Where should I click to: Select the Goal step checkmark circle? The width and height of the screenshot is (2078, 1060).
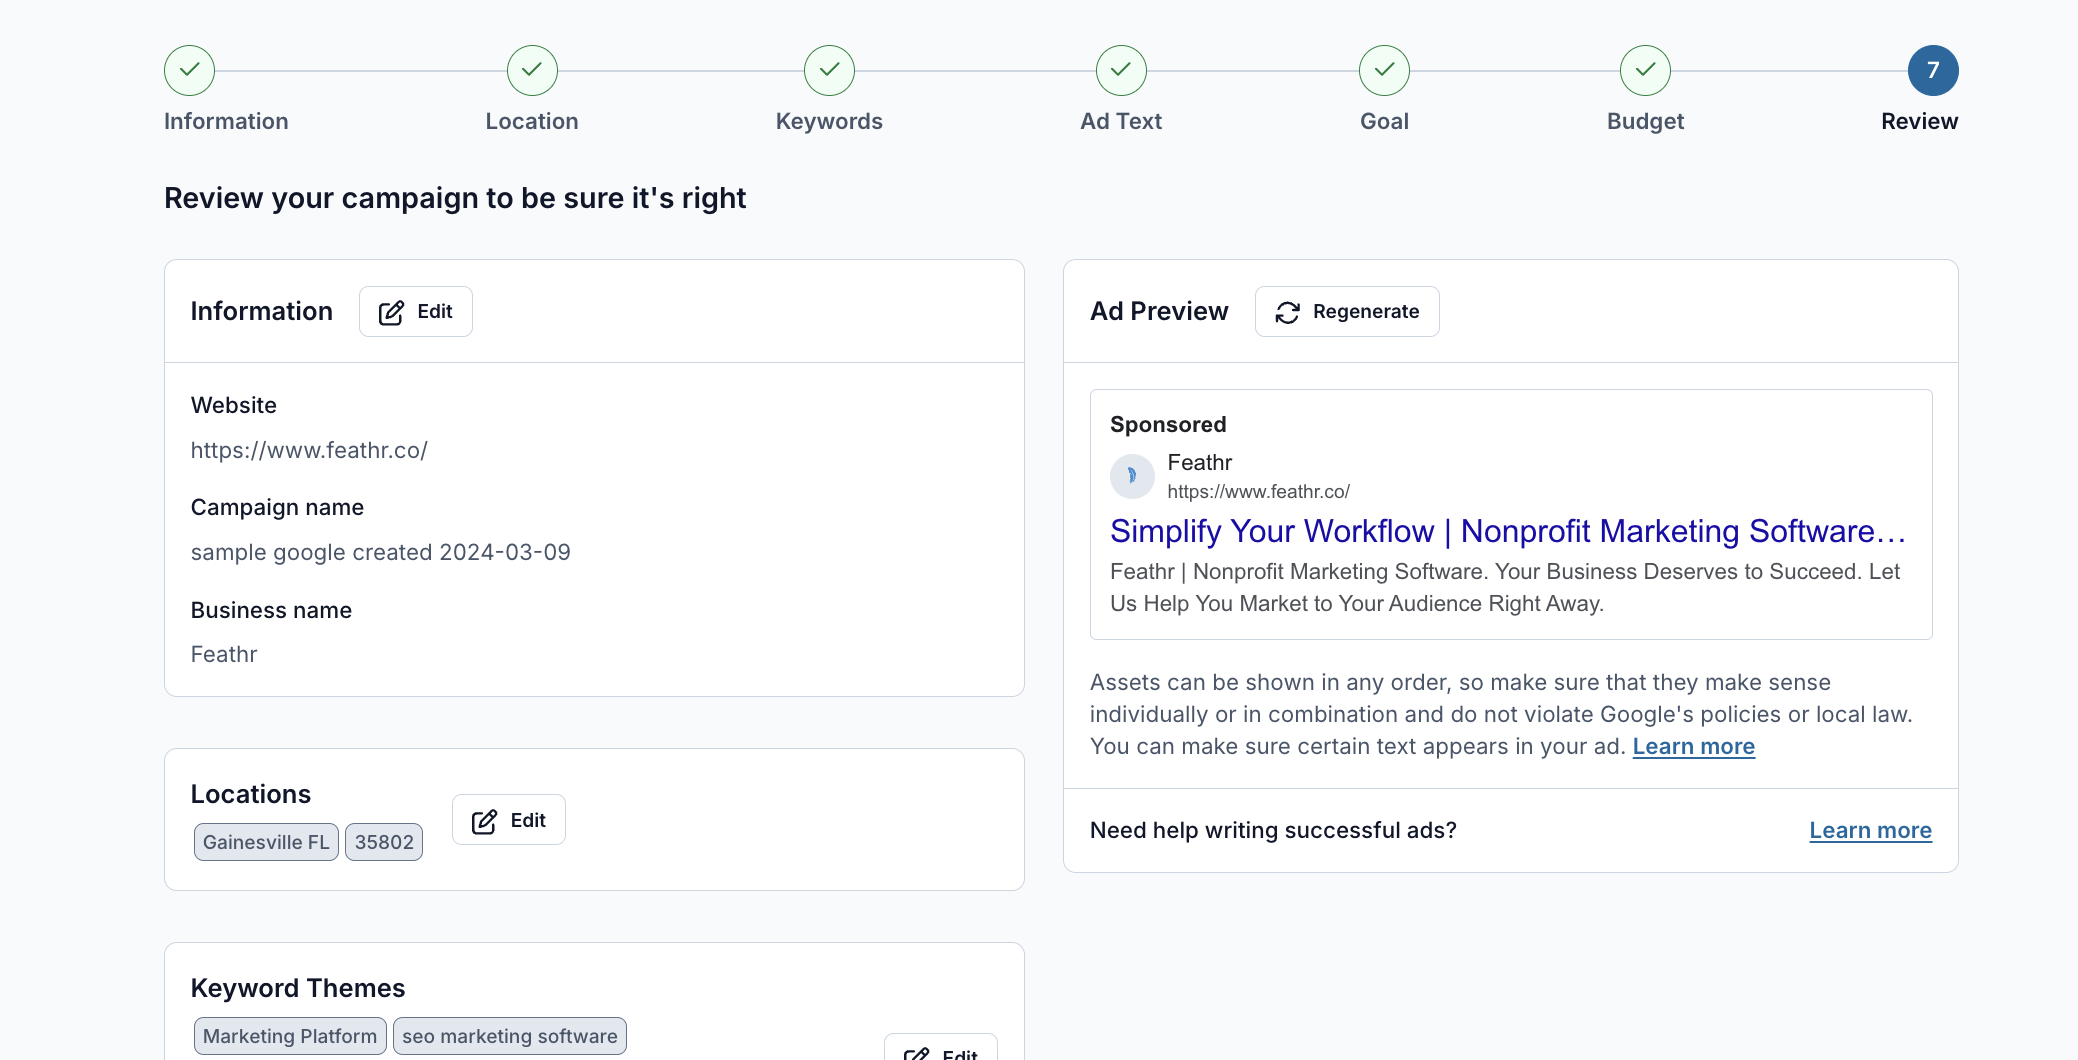[x=1384, y=70]
